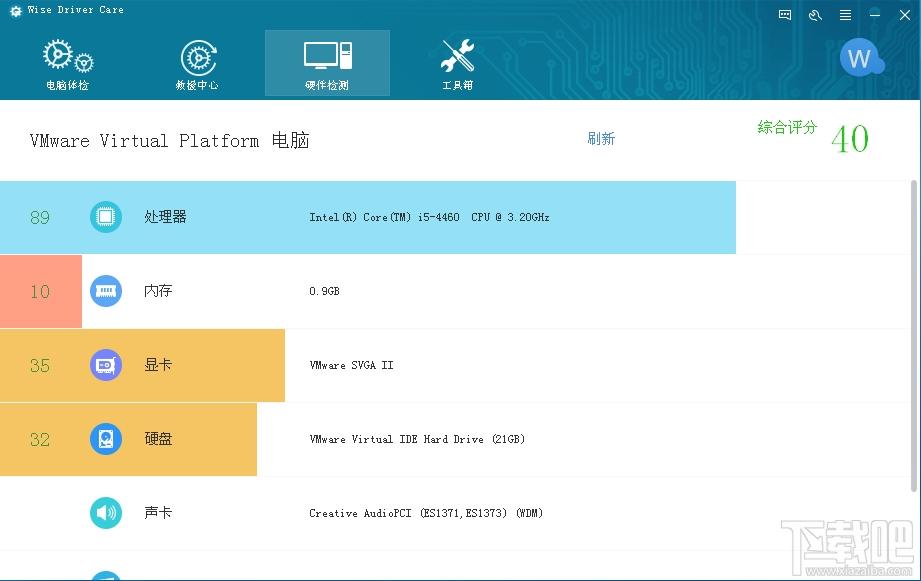This screenshot has height=581, width=921.
Task: Click the hard disk (硬盘) icon
Action: pos(106,439)
